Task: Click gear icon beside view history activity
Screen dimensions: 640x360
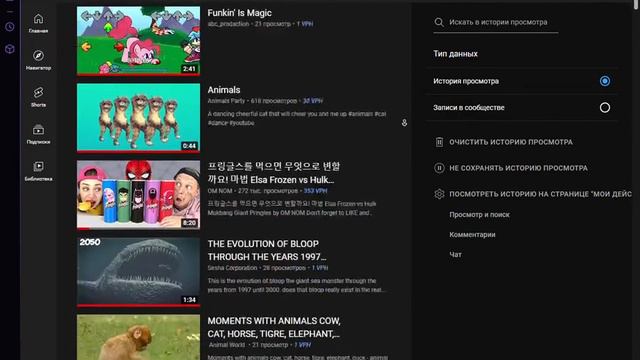Action: [439, 194]
